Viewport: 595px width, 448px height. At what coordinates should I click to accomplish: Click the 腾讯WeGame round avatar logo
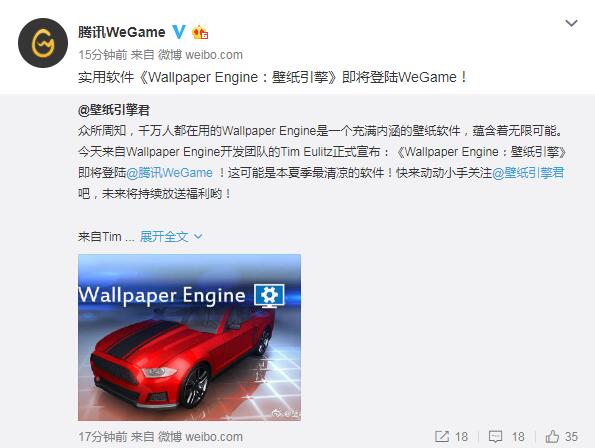[43, 43]
